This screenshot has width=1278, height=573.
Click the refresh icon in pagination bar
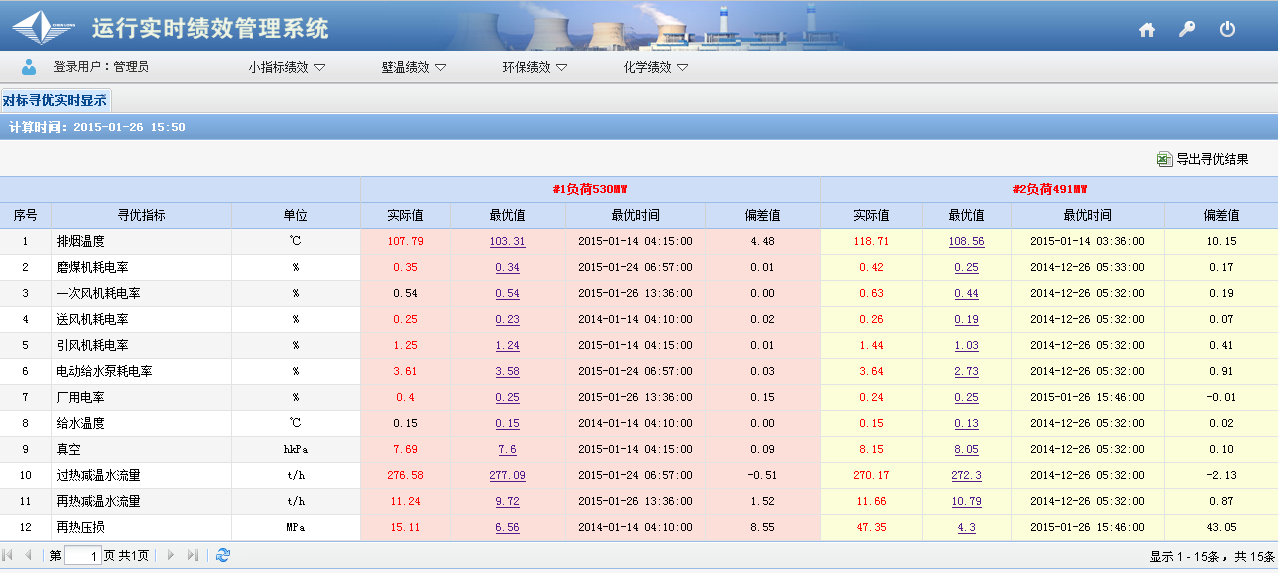223,555
